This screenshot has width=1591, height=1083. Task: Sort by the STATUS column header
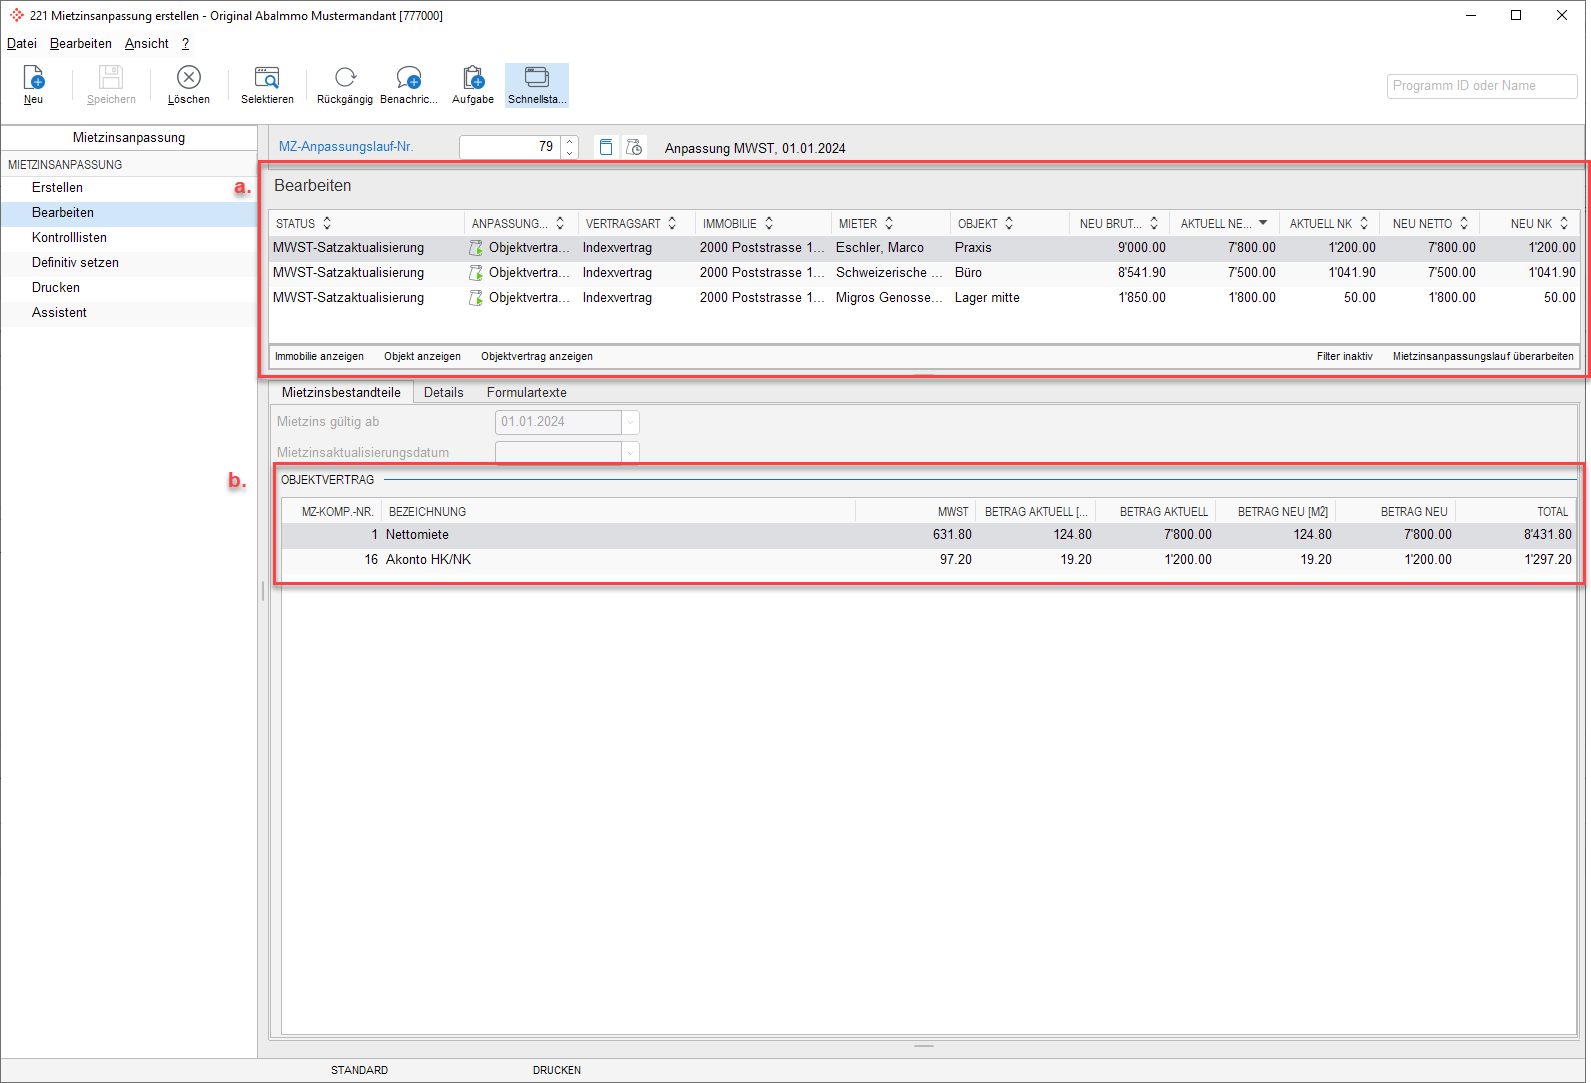click(x=366, y=223)
